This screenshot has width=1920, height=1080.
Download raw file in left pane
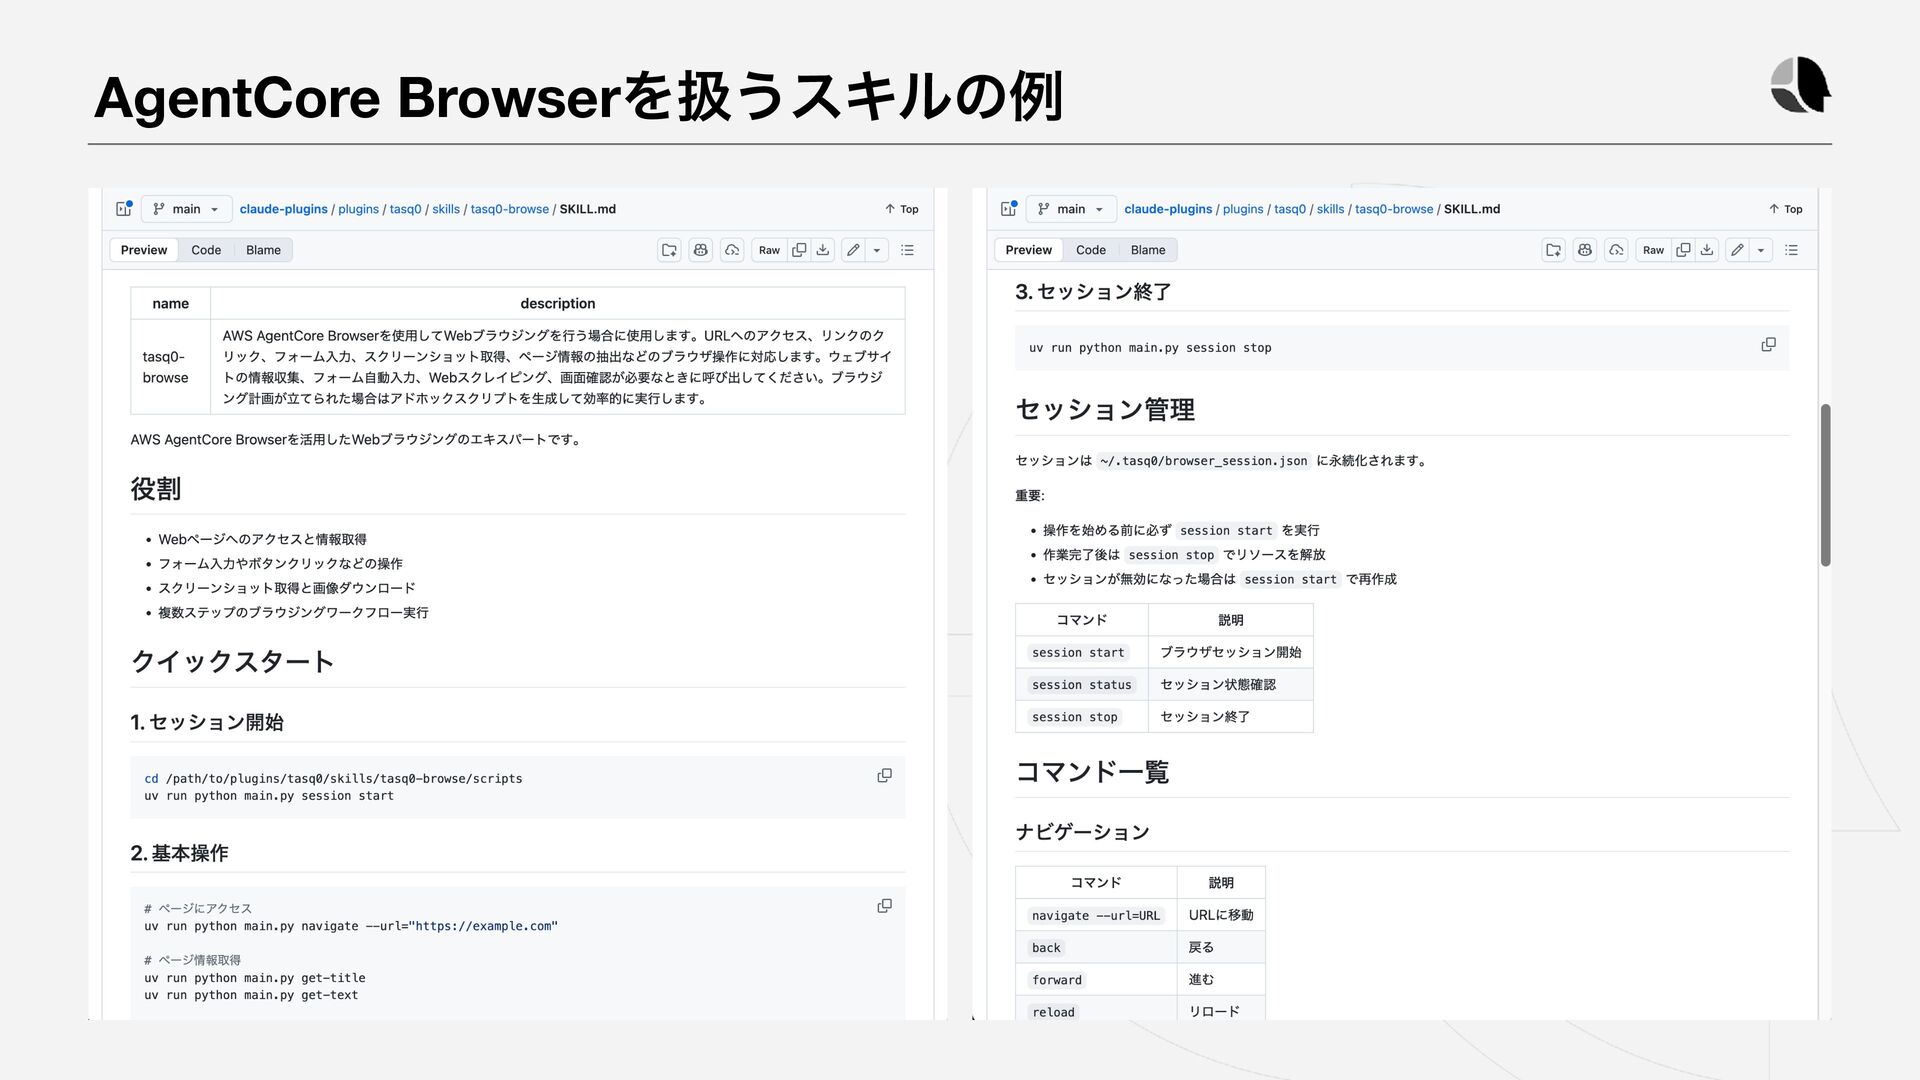[x=823, y=250]
